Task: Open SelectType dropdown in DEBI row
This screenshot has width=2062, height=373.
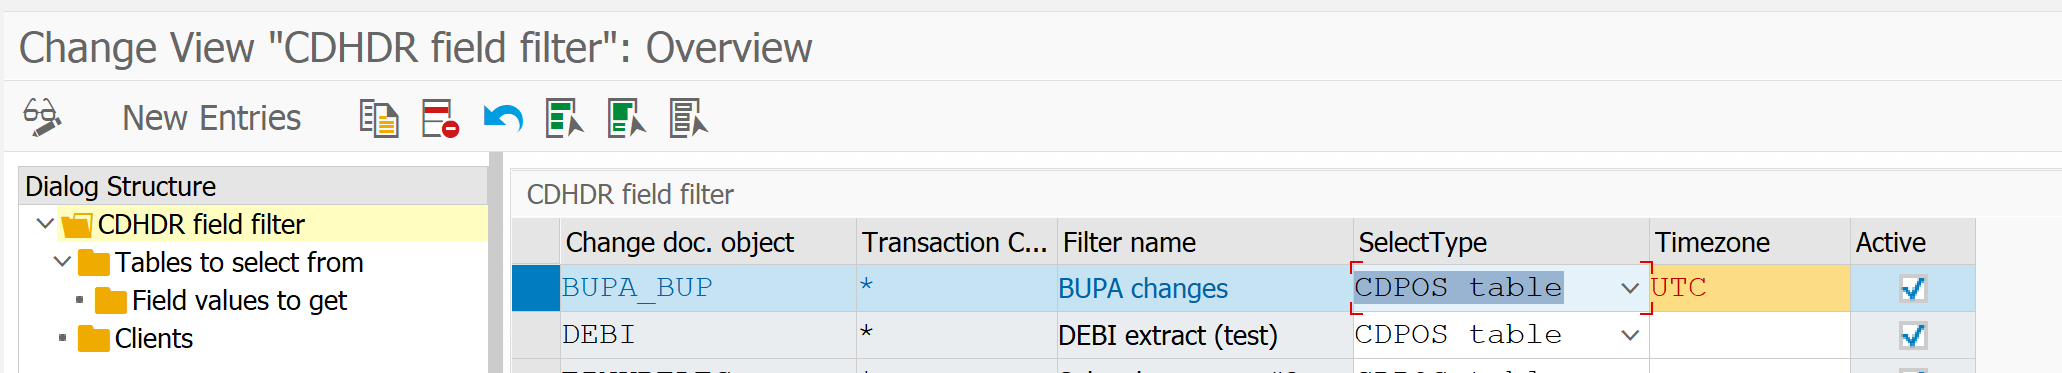Action: (1630, 336)
